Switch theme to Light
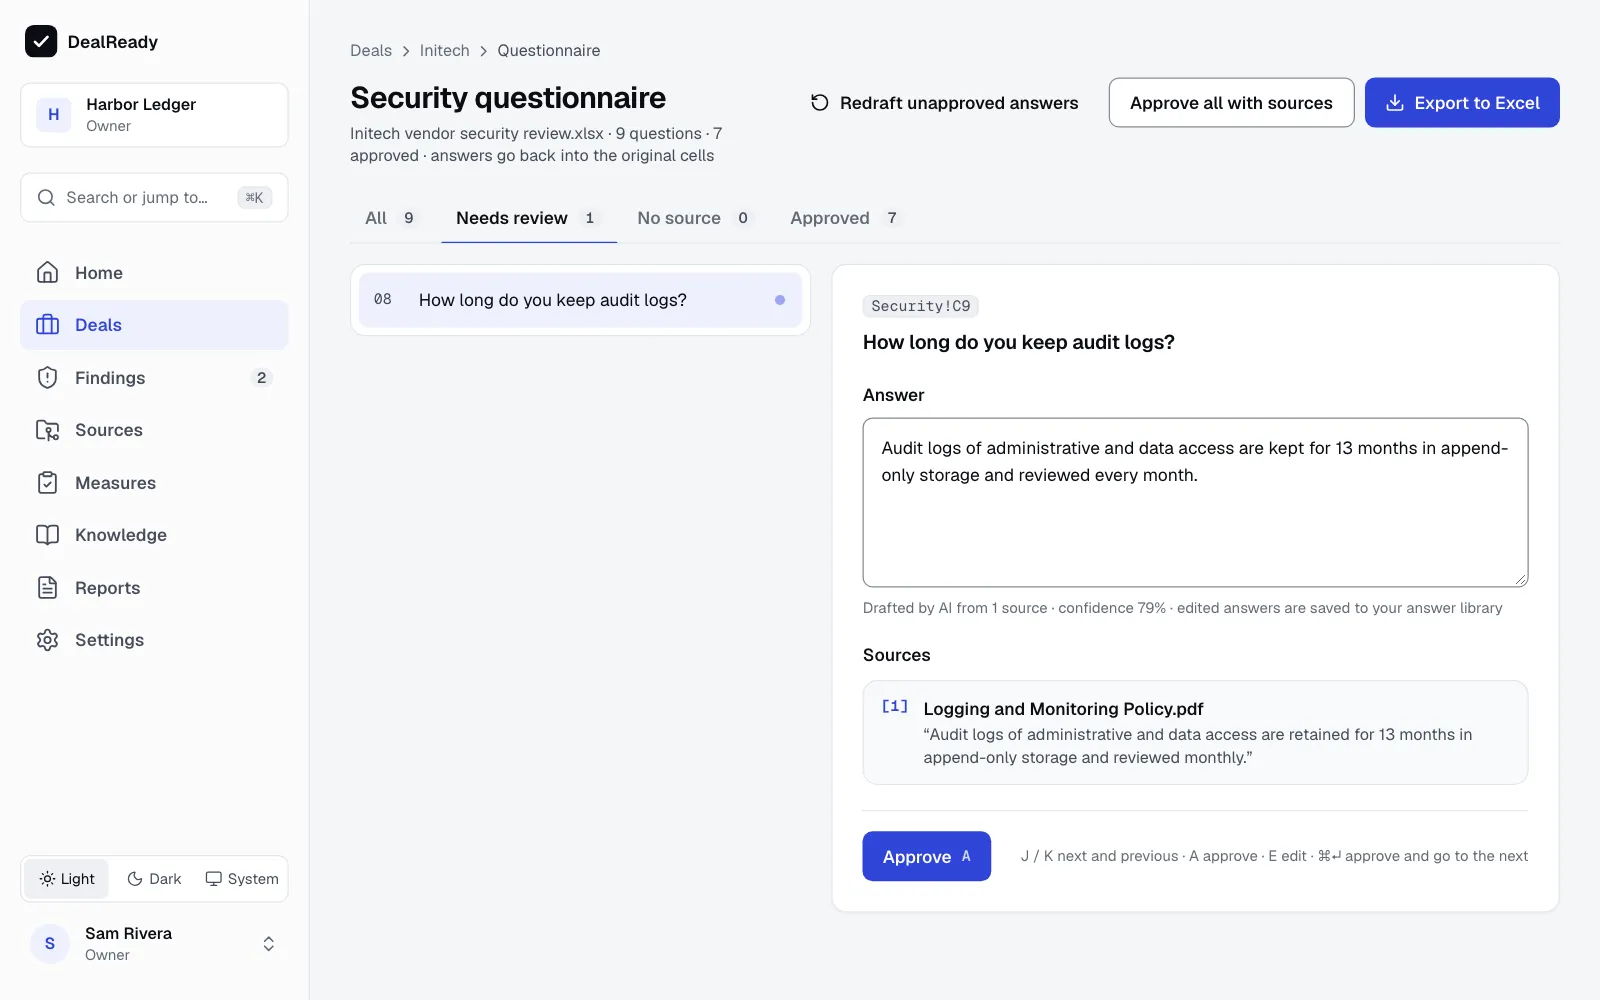 pos(67,879)
